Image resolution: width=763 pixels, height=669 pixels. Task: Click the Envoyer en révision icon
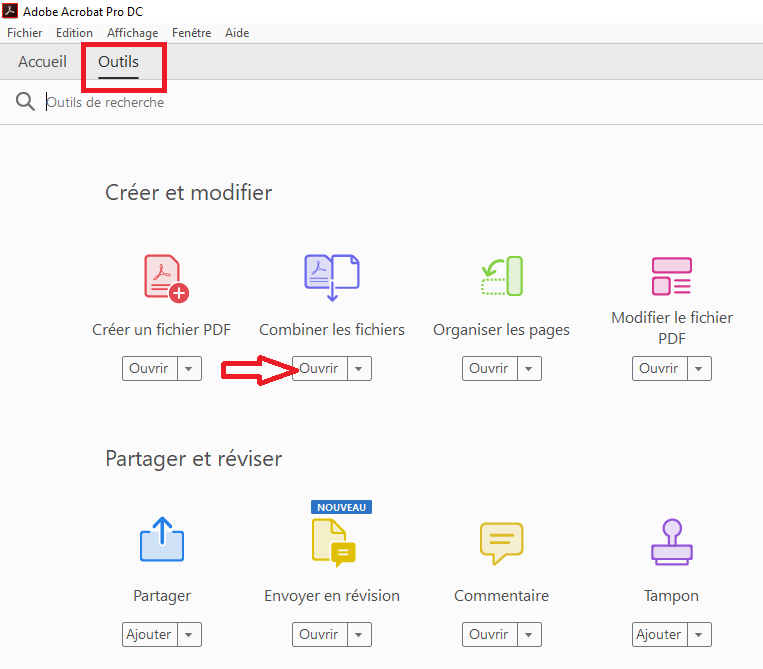[334, 542]
